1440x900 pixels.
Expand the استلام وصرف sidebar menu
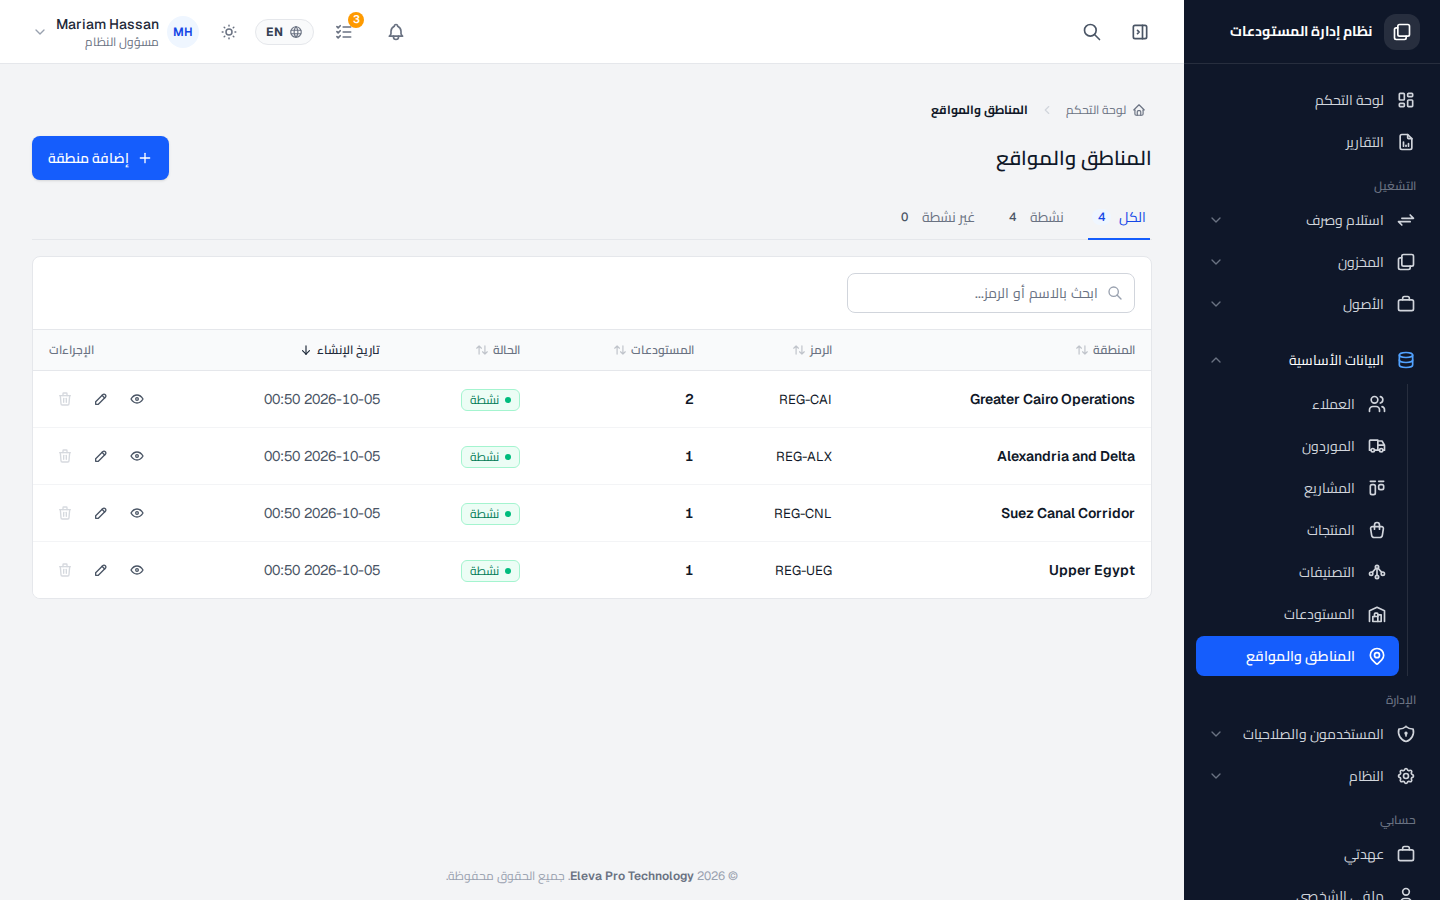click(x=1312, y=220)
